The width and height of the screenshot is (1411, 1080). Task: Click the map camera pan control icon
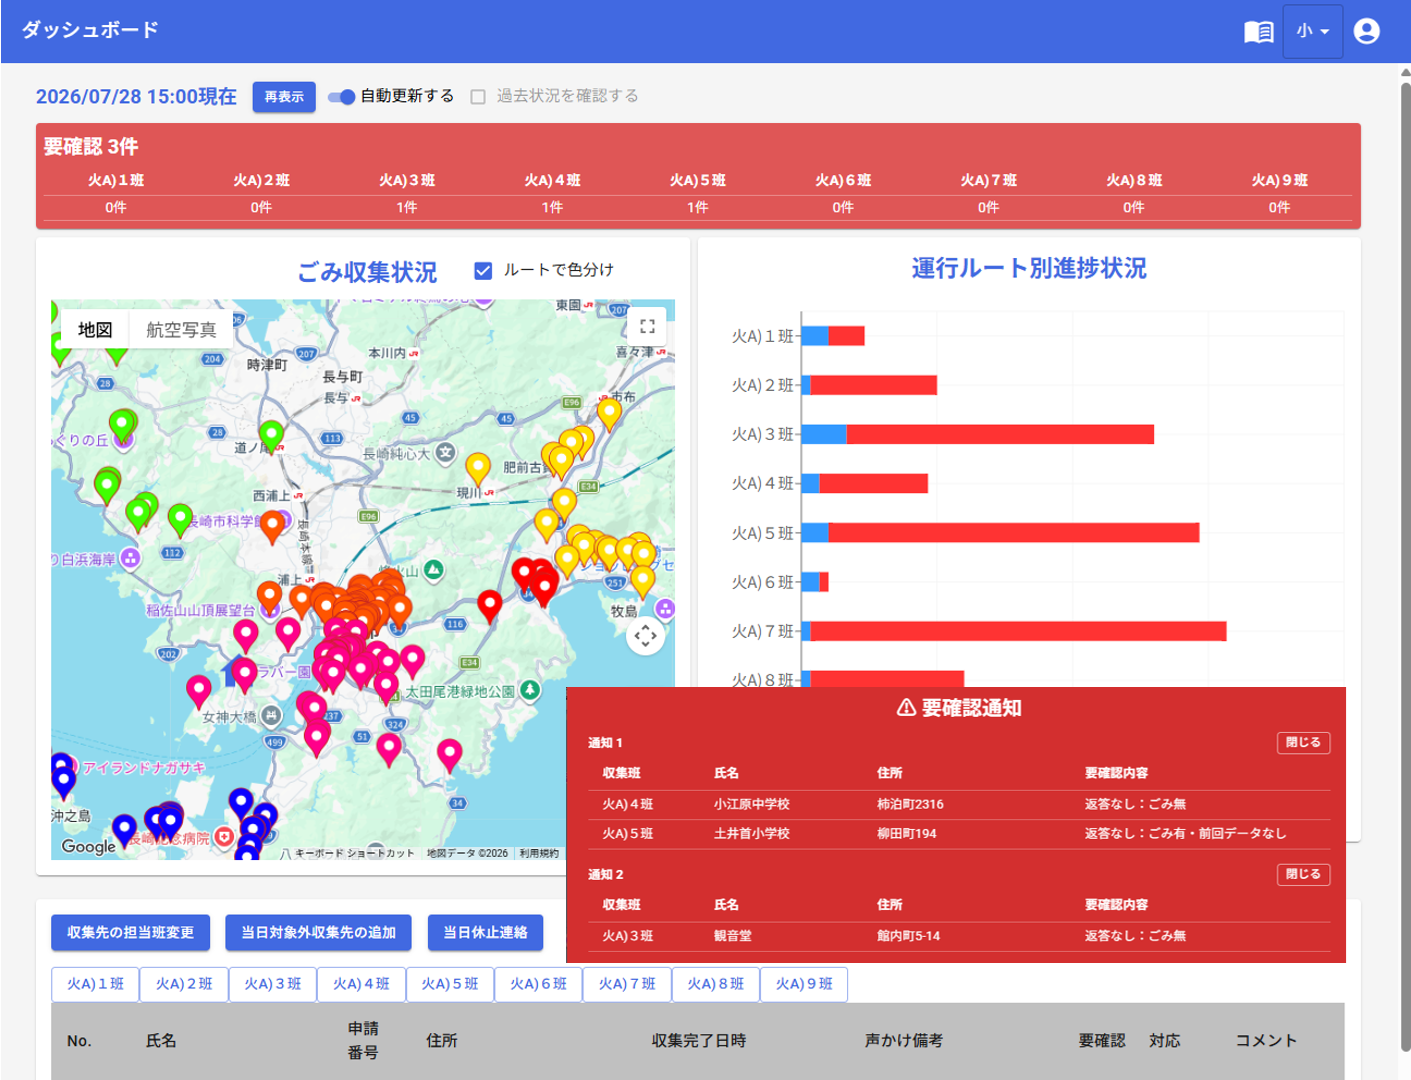(646, 636)
